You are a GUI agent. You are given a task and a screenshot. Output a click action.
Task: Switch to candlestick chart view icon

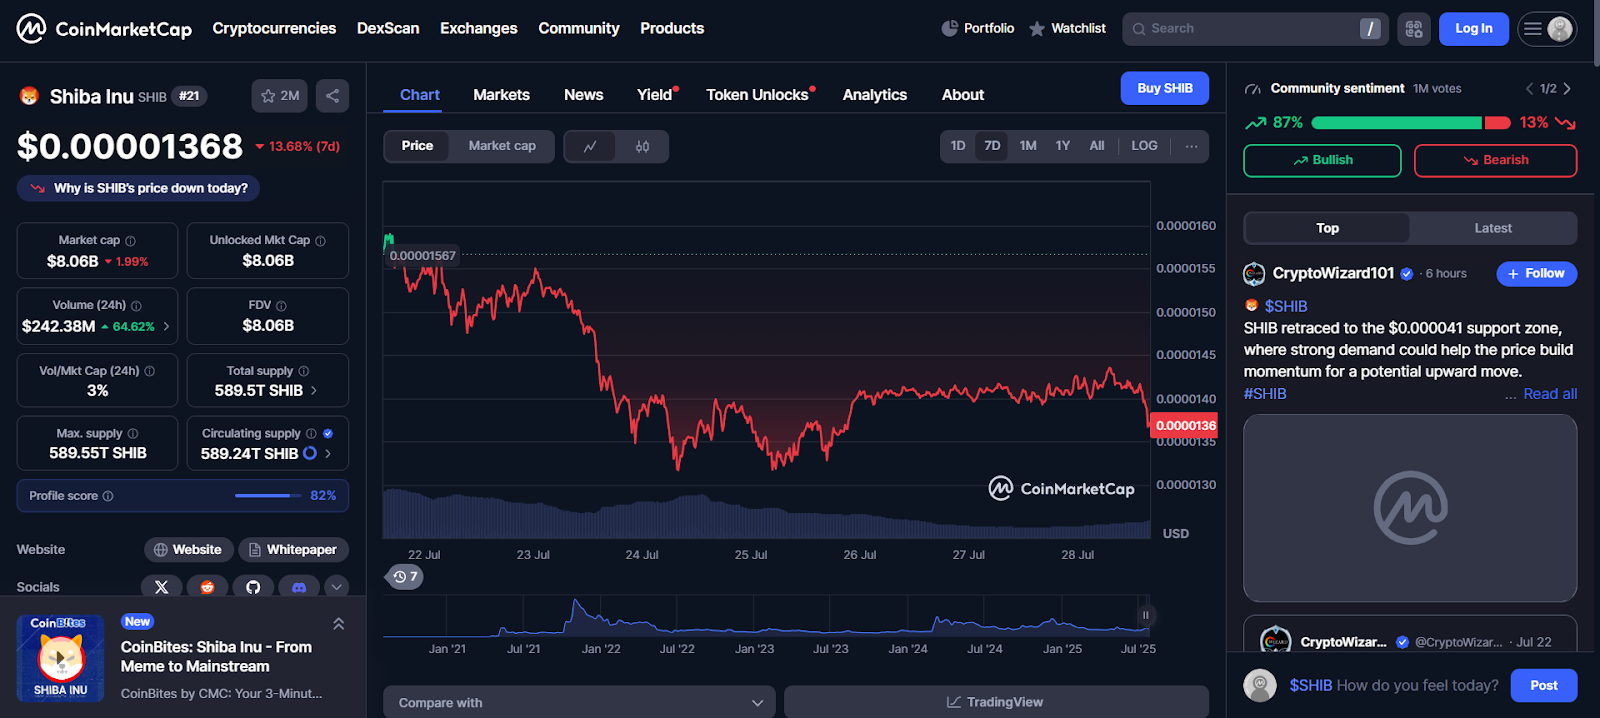point(642,146)
